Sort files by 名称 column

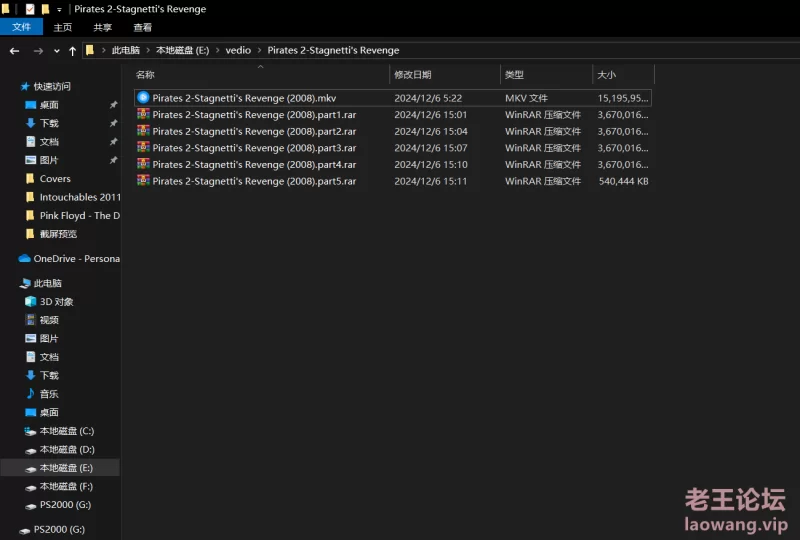coord(145,75)
